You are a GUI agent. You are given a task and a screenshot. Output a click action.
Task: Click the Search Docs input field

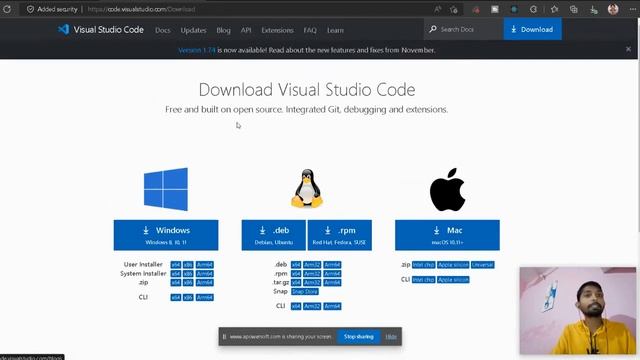463,29
